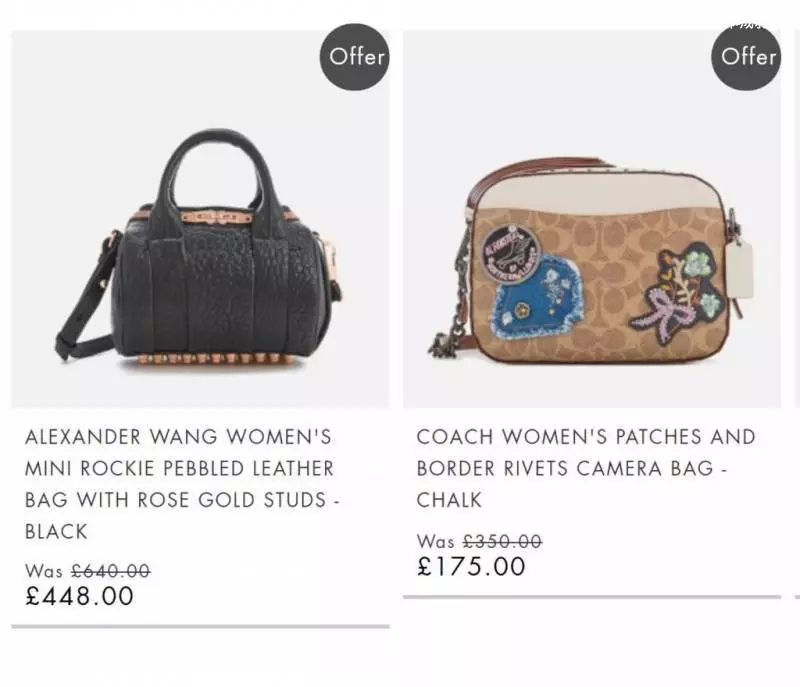
Task: Click the rose gold studs under black bag
Action: coord(214,359)
